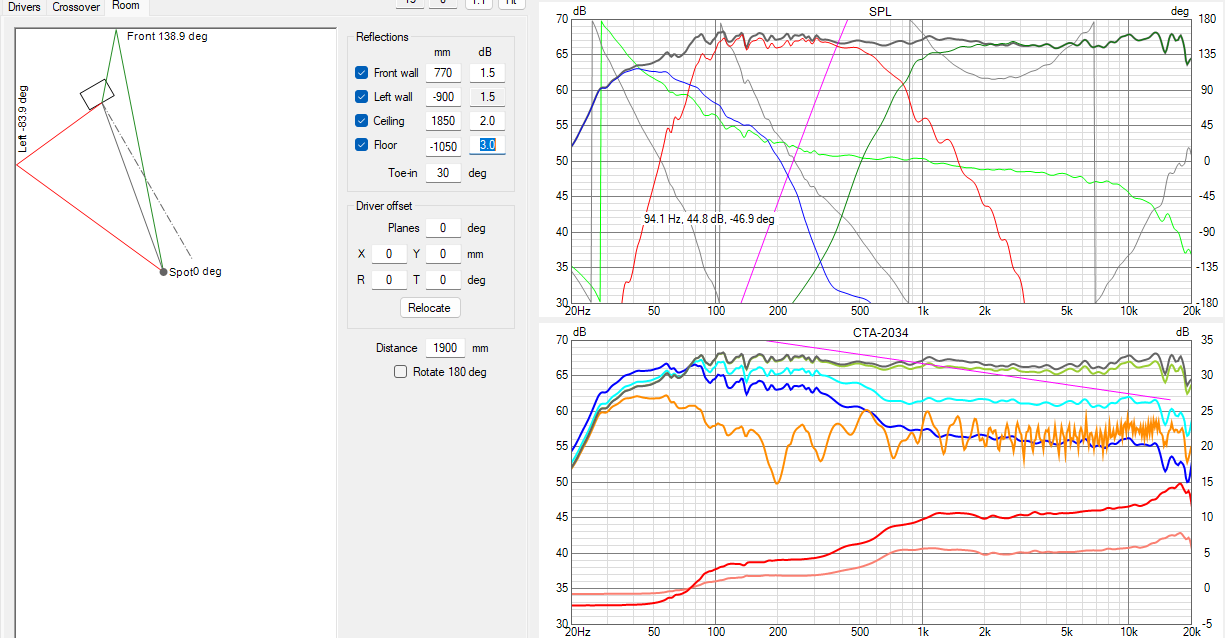Enable the Rotate 180 deg checkbox
This screenshot has height=638, width=1225.
(x=401, y=372)
